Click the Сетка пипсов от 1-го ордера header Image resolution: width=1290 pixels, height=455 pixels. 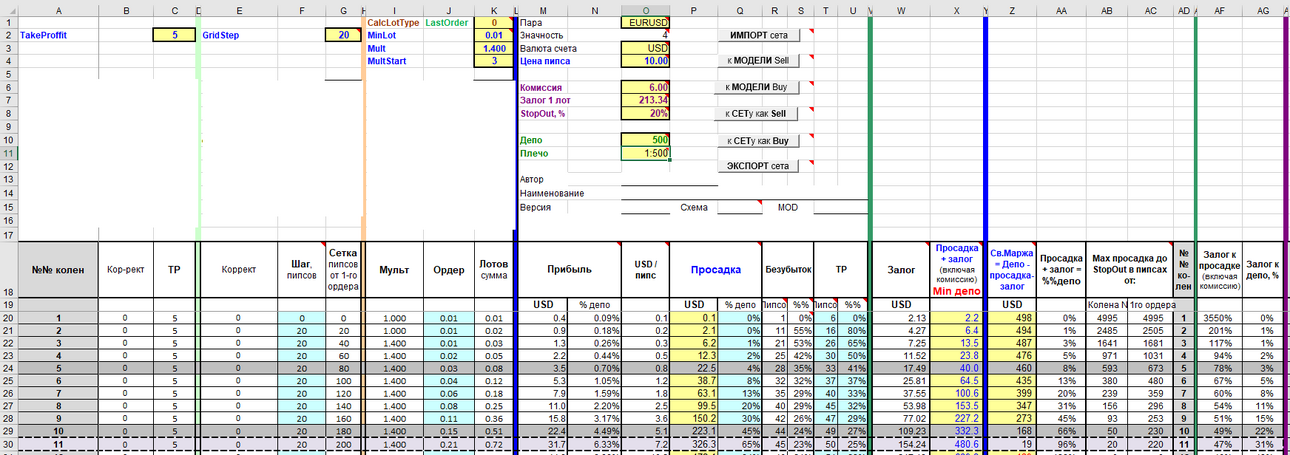tap(343, 270)
